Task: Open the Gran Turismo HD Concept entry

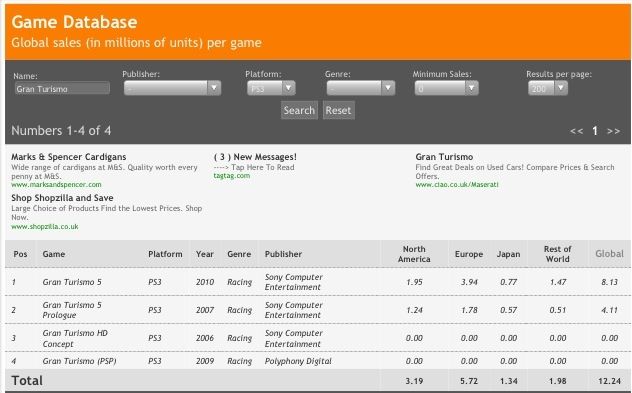Action: [75, 338]
